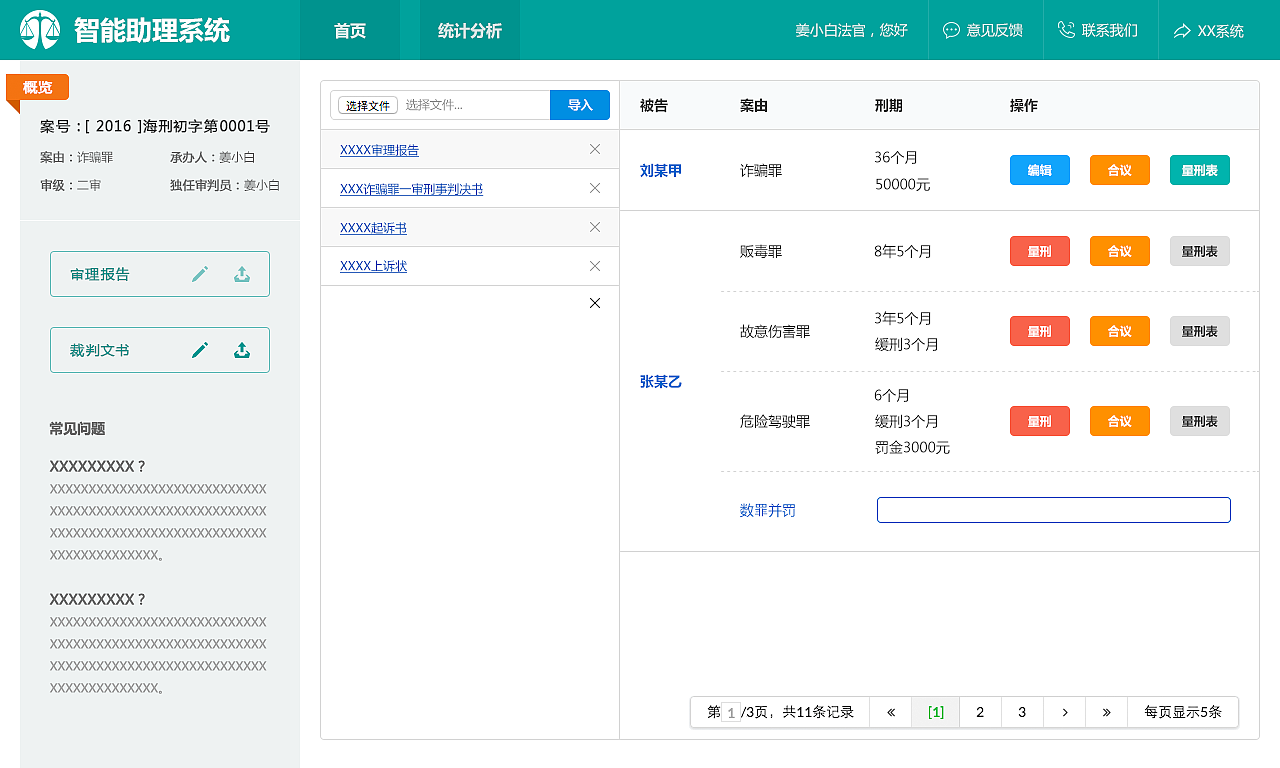The width and height of the screenshot is (1280, 768).
Task: Click the page number input box
Action: 731,713
